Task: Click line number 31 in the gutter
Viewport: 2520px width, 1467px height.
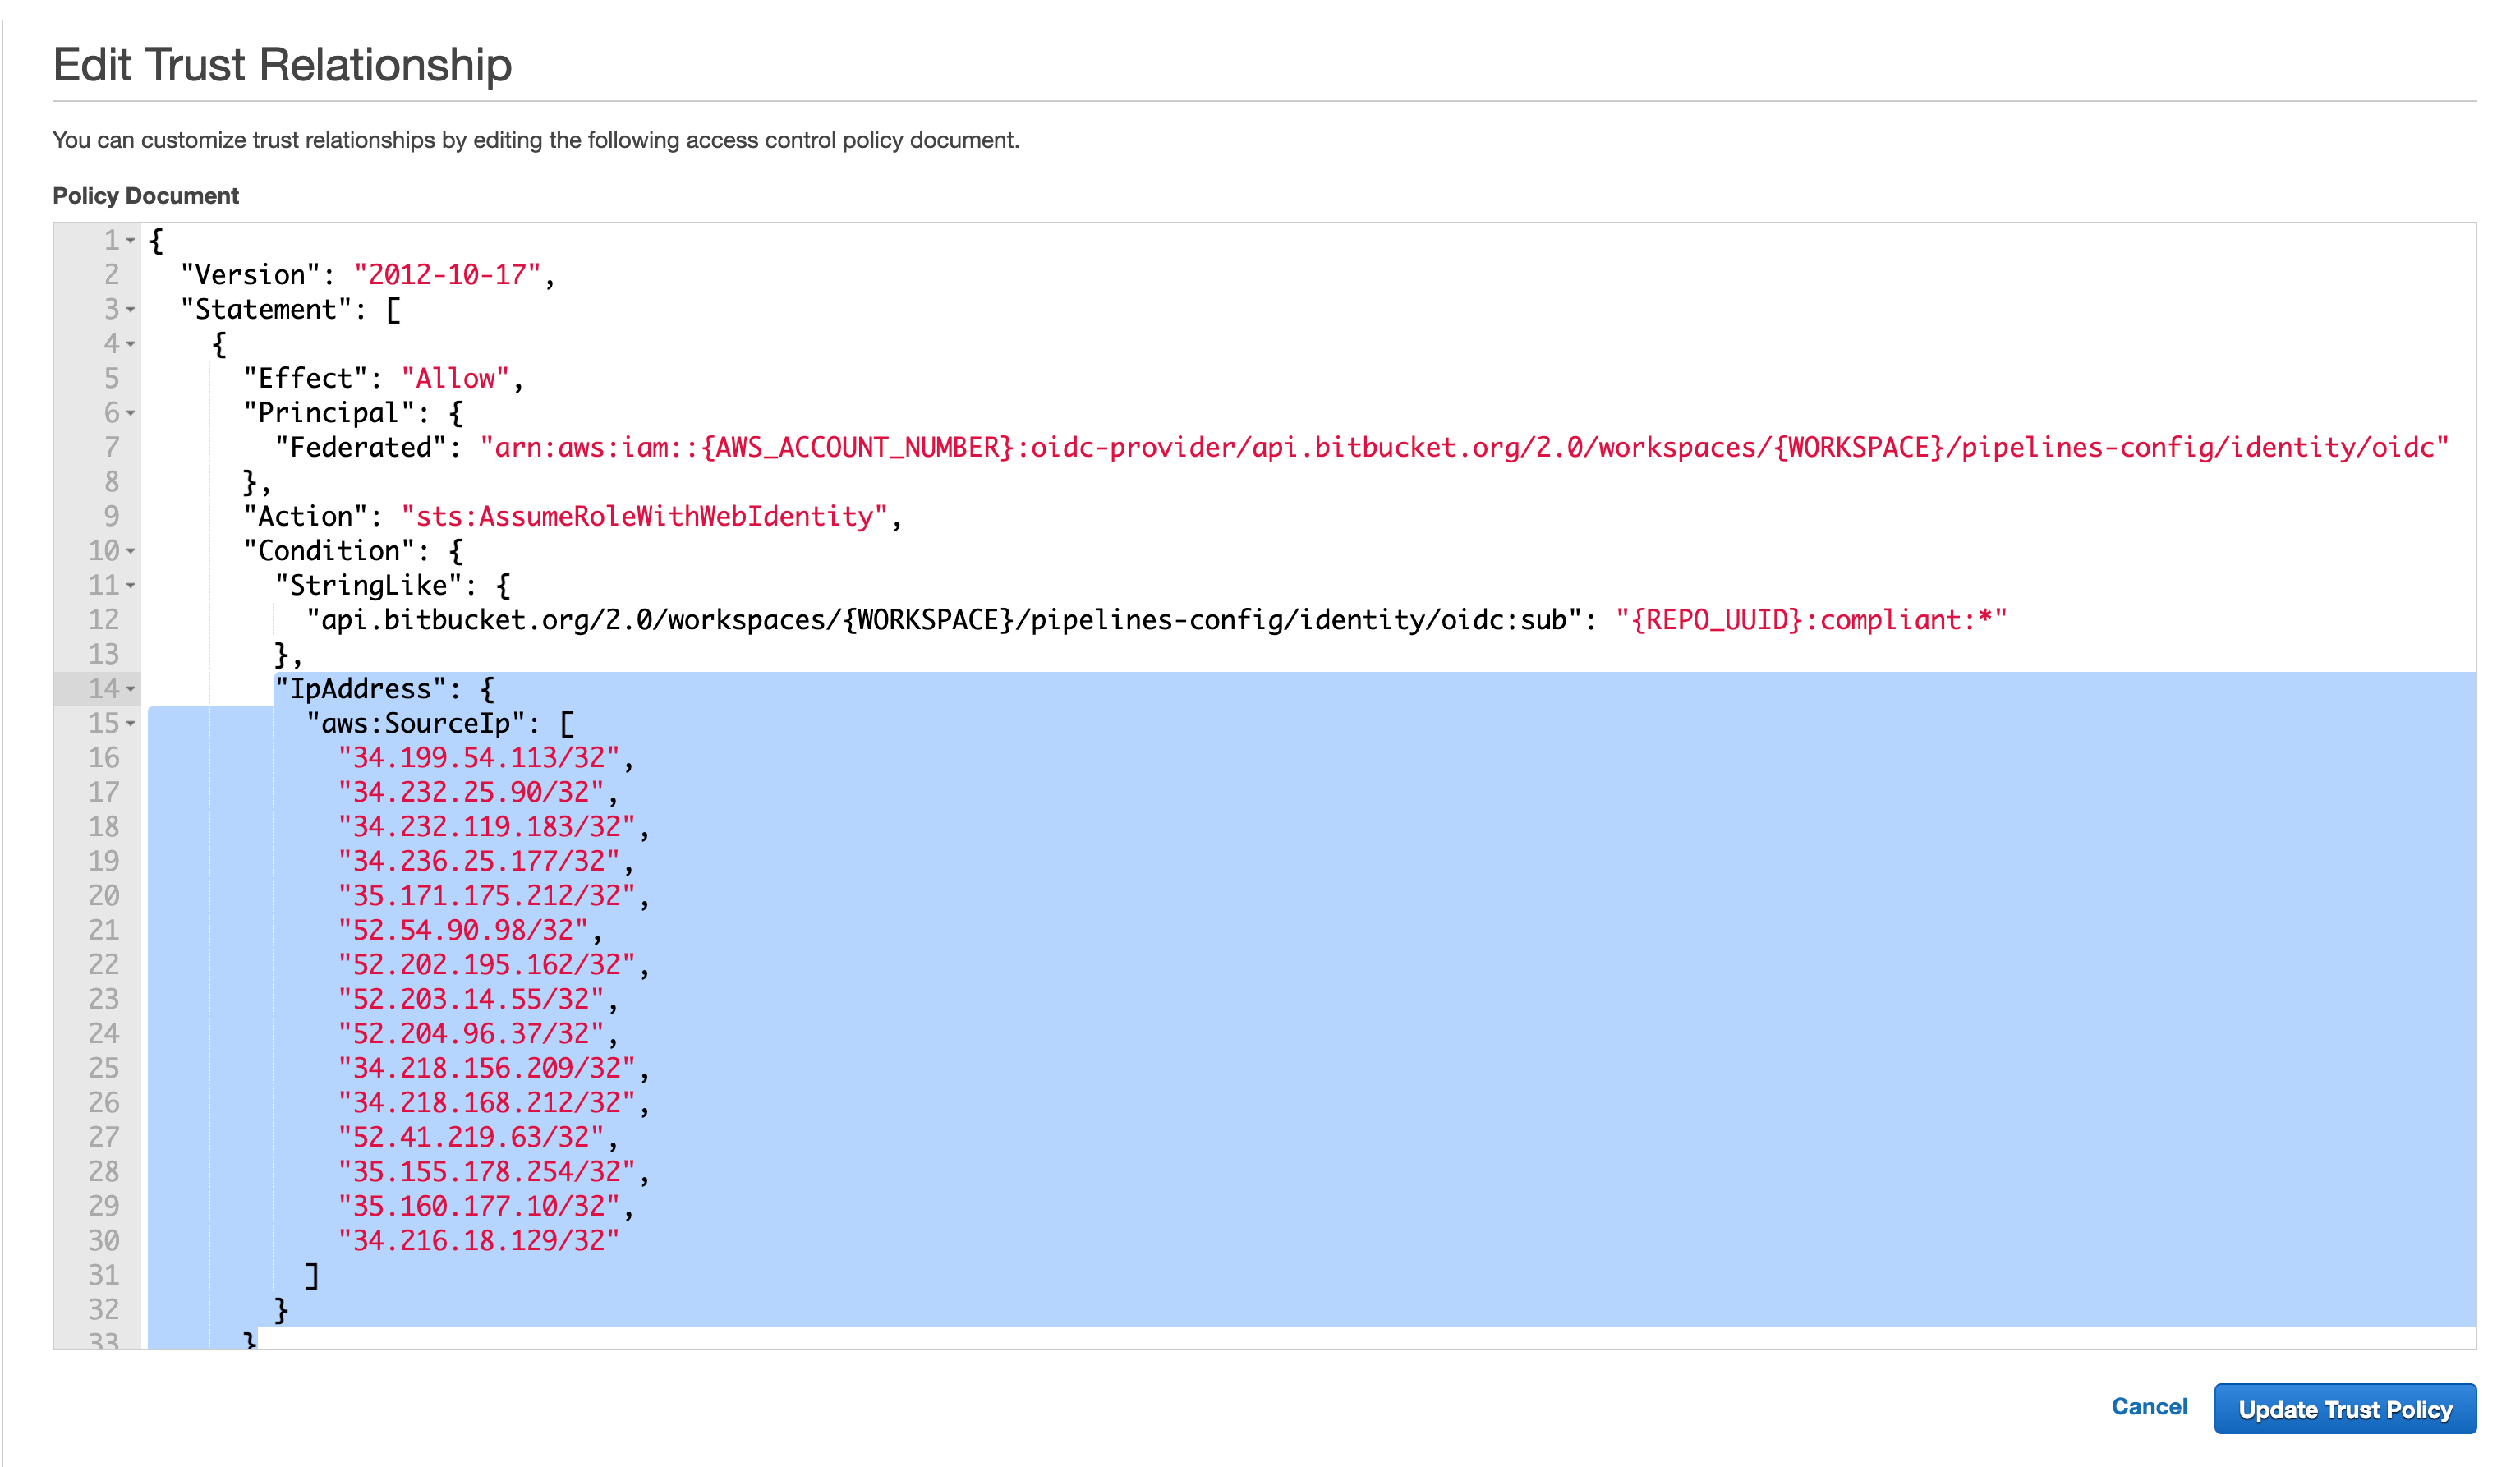Action: [104, 1276]
